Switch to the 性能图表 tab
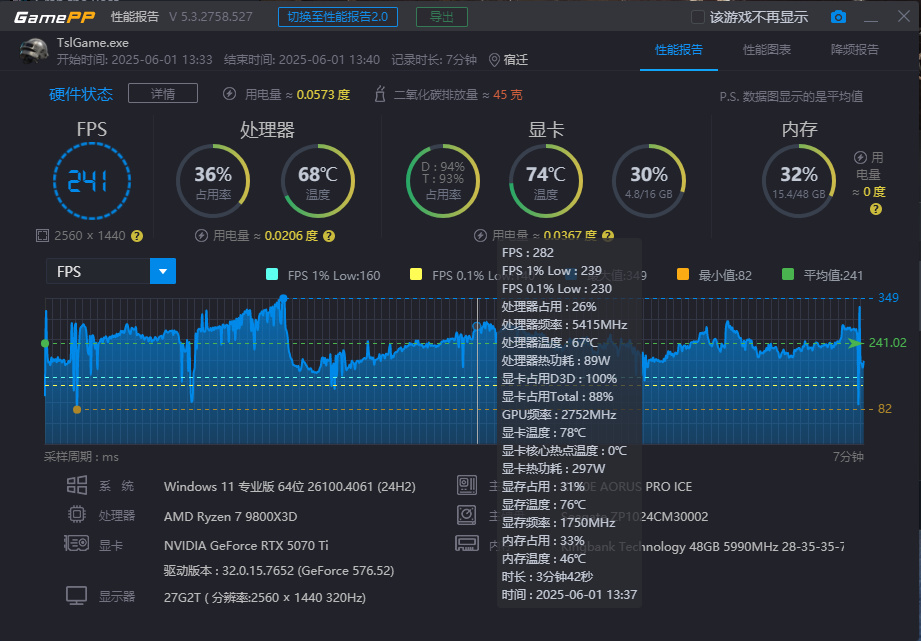Viewport: 921px width, 641px height. click(767, 50)
